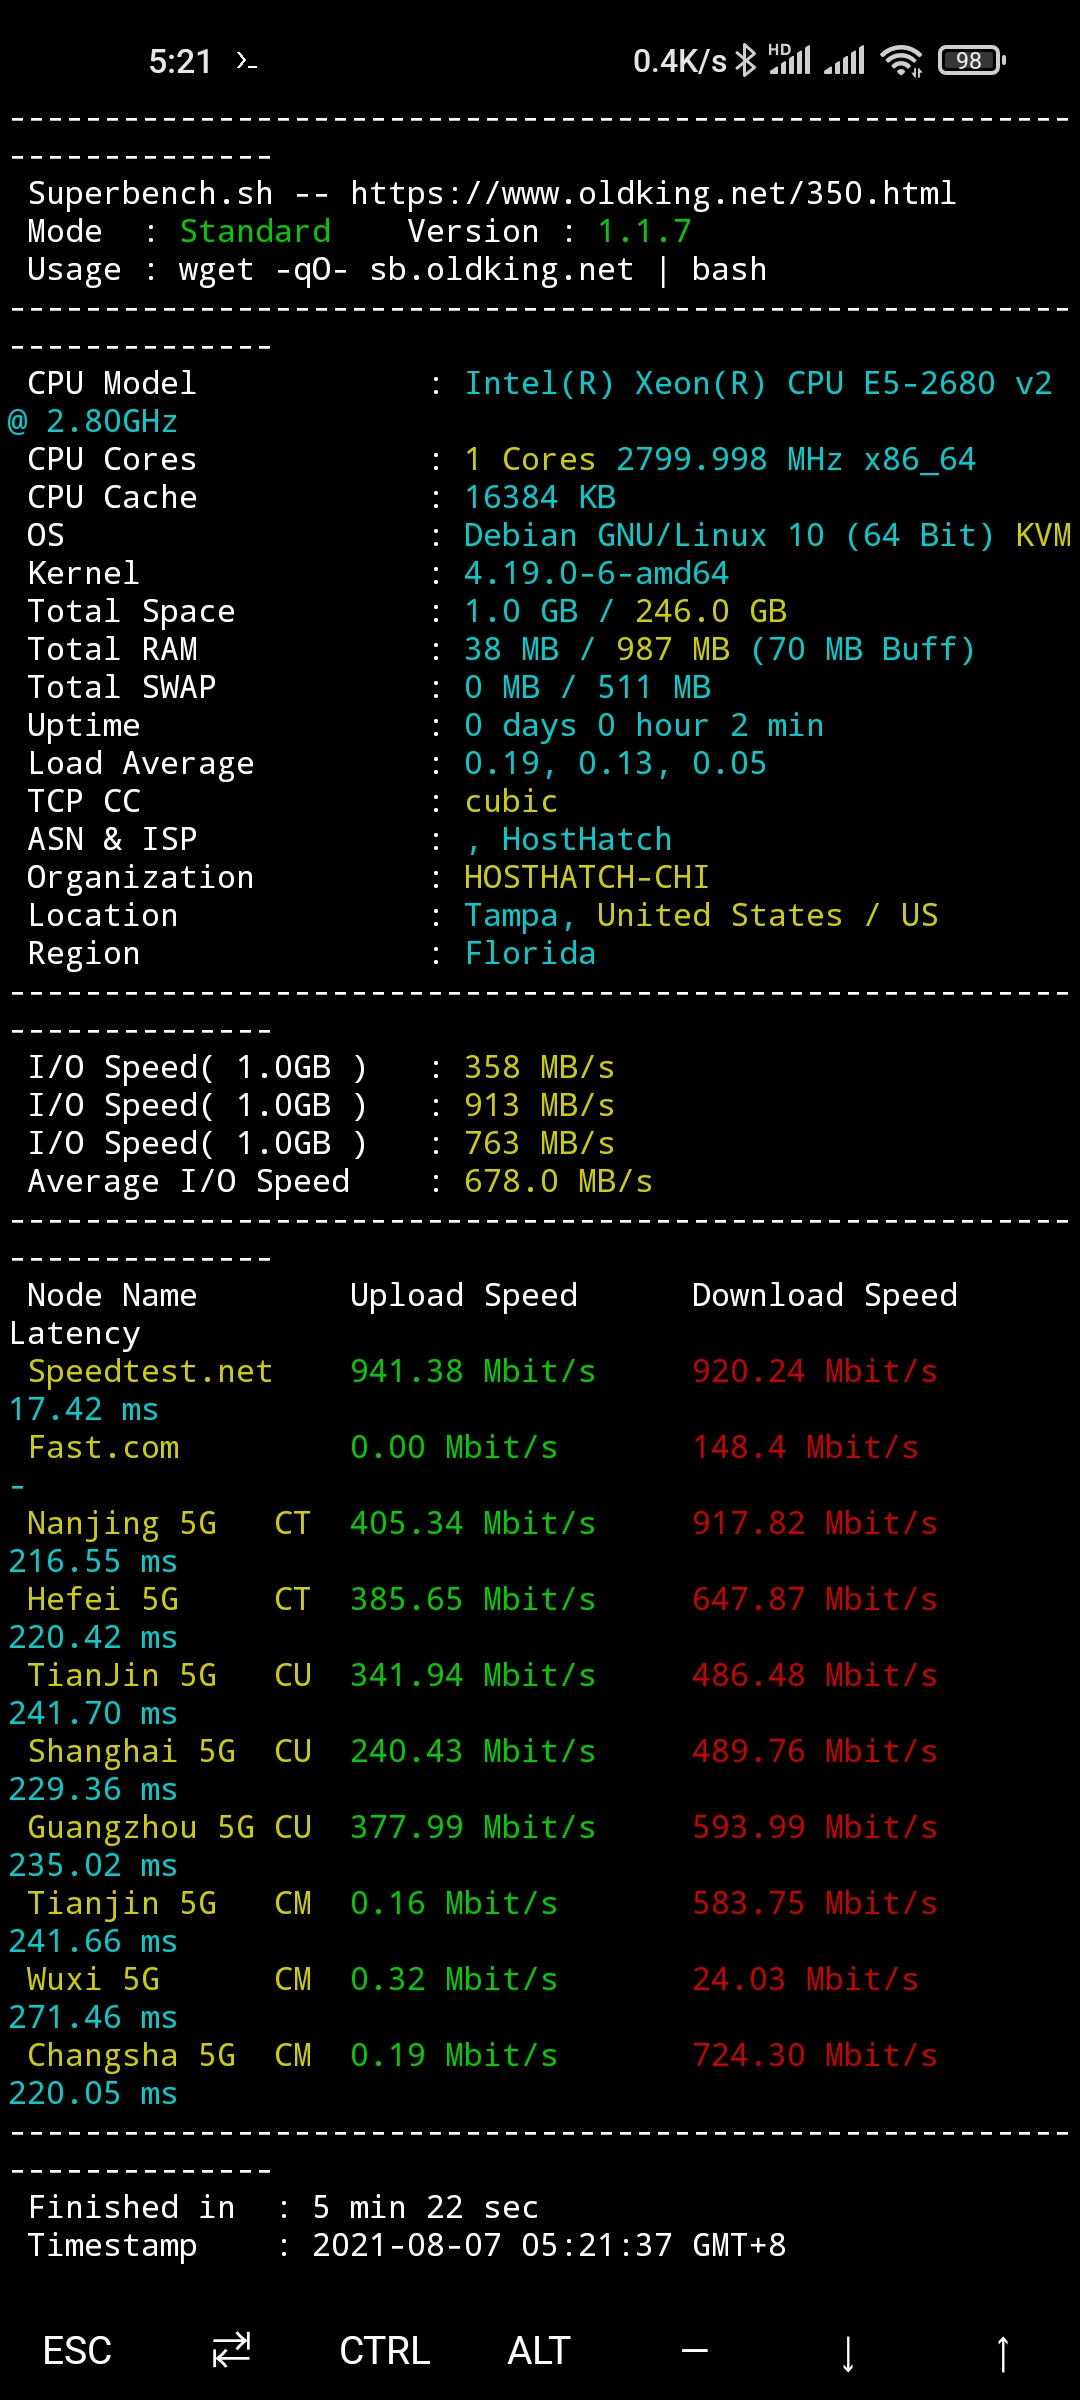1080x2400 pixels.
Task: Tap the terminal prompt icon in status bar
Action: (x=246, y=62)
